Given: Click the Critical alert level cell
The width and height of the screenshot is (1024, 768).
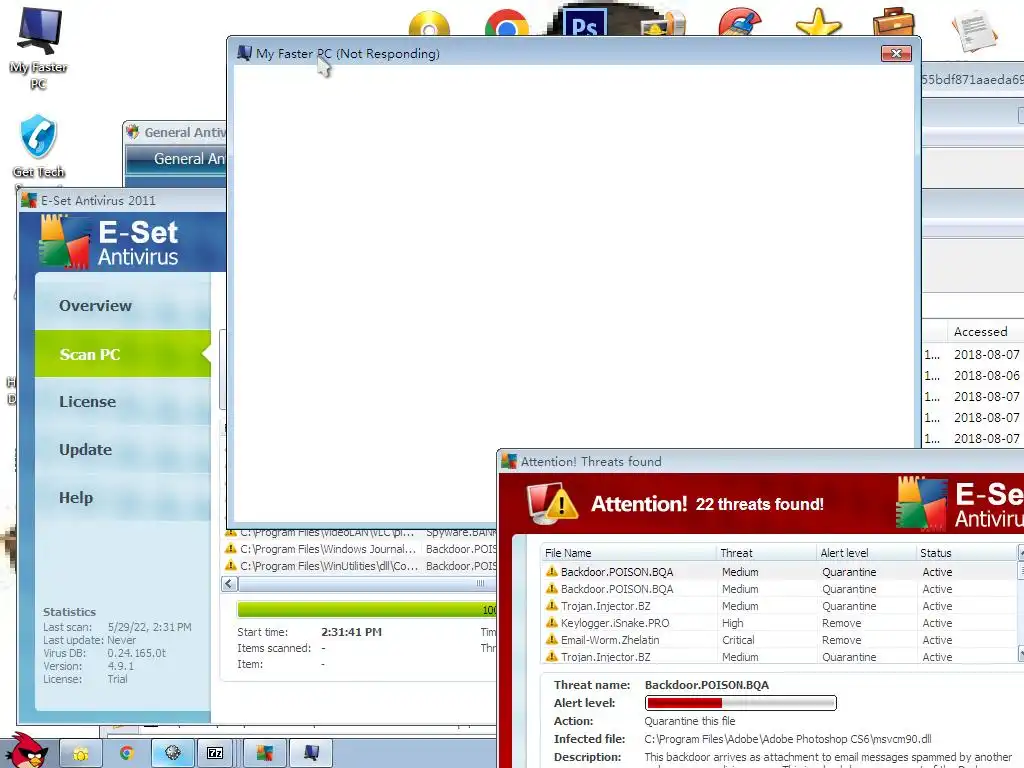Looking at the screenshot, I should point(738,640).
